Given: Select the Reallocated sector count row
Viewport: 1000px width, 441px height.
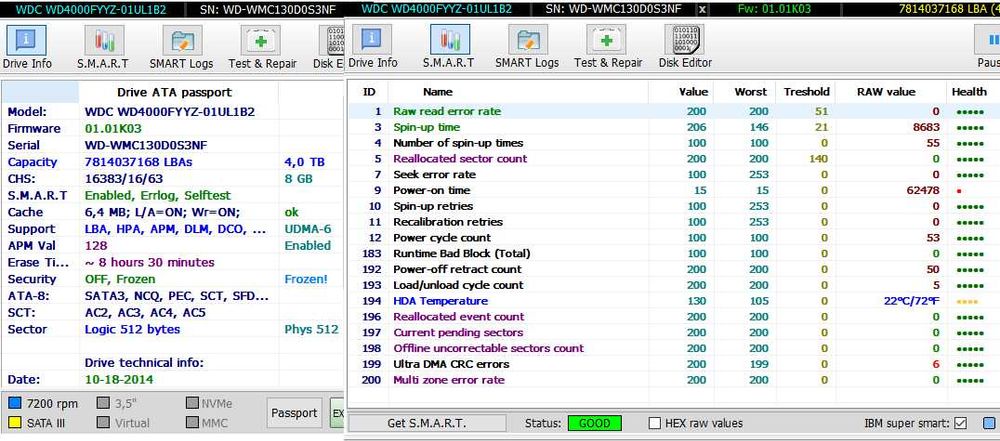Looking at the screenshot, I should pos(673,158).
